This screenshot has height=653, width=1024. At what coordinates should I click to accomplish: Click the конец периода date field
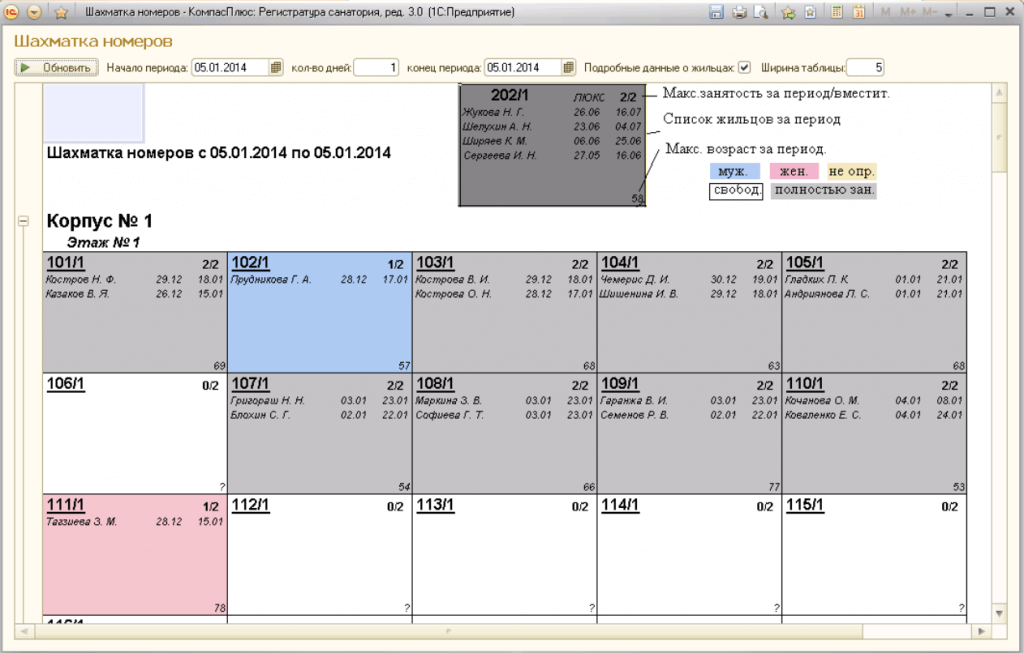coord(523,67)
